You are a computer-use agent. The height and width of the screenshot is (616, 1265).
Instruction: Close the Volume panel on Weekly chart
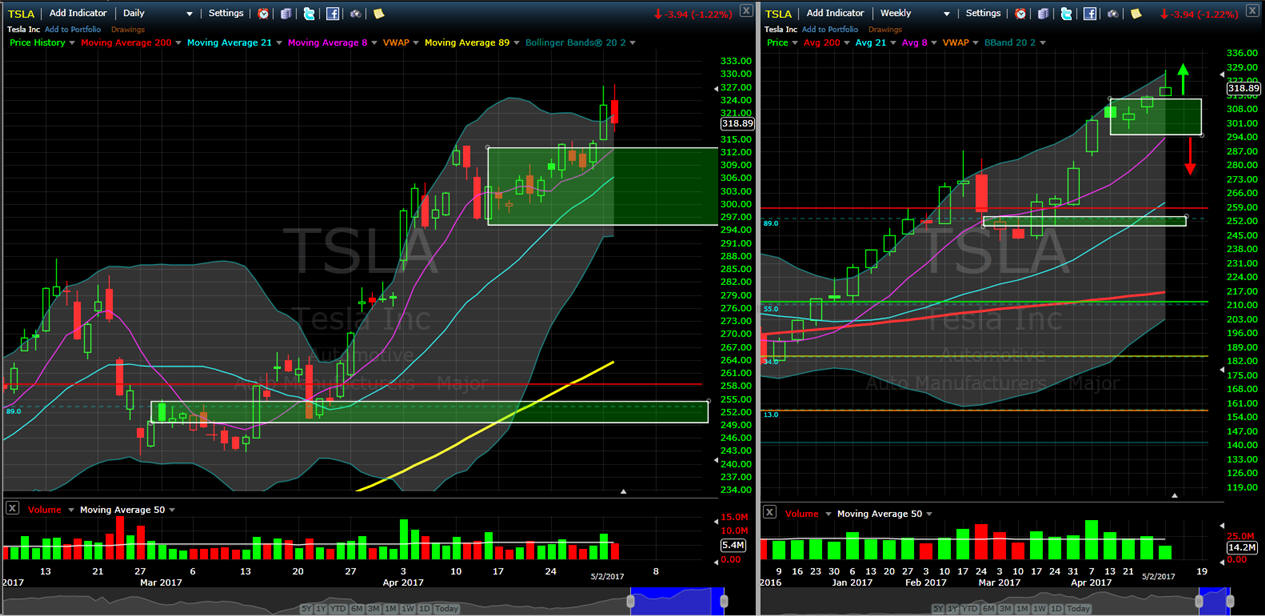769,512
